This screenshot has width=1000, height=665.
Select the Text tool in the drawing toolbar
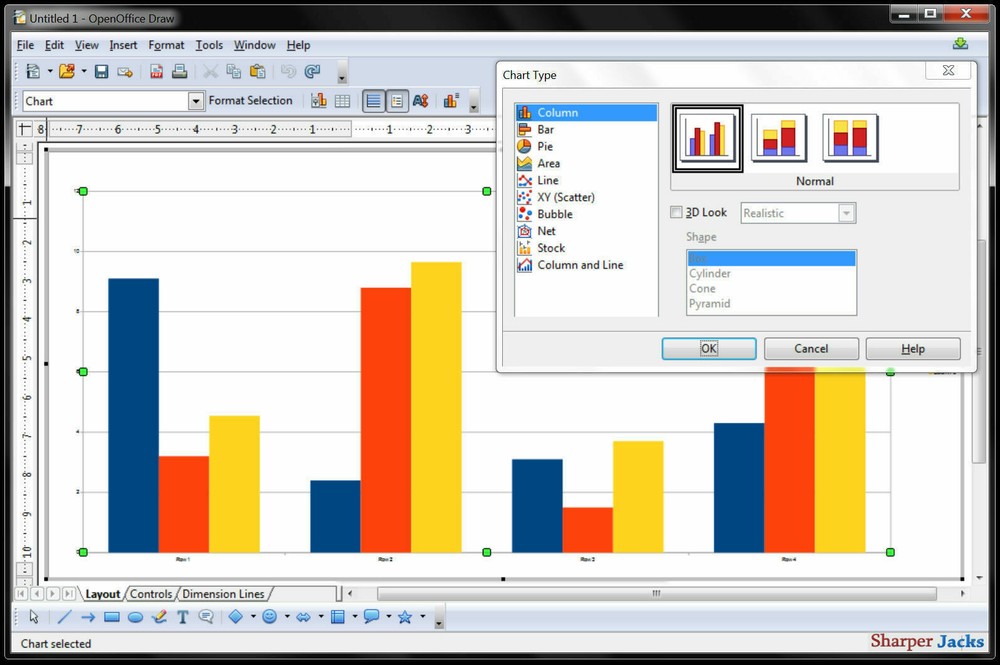click(x=182, y=617)
